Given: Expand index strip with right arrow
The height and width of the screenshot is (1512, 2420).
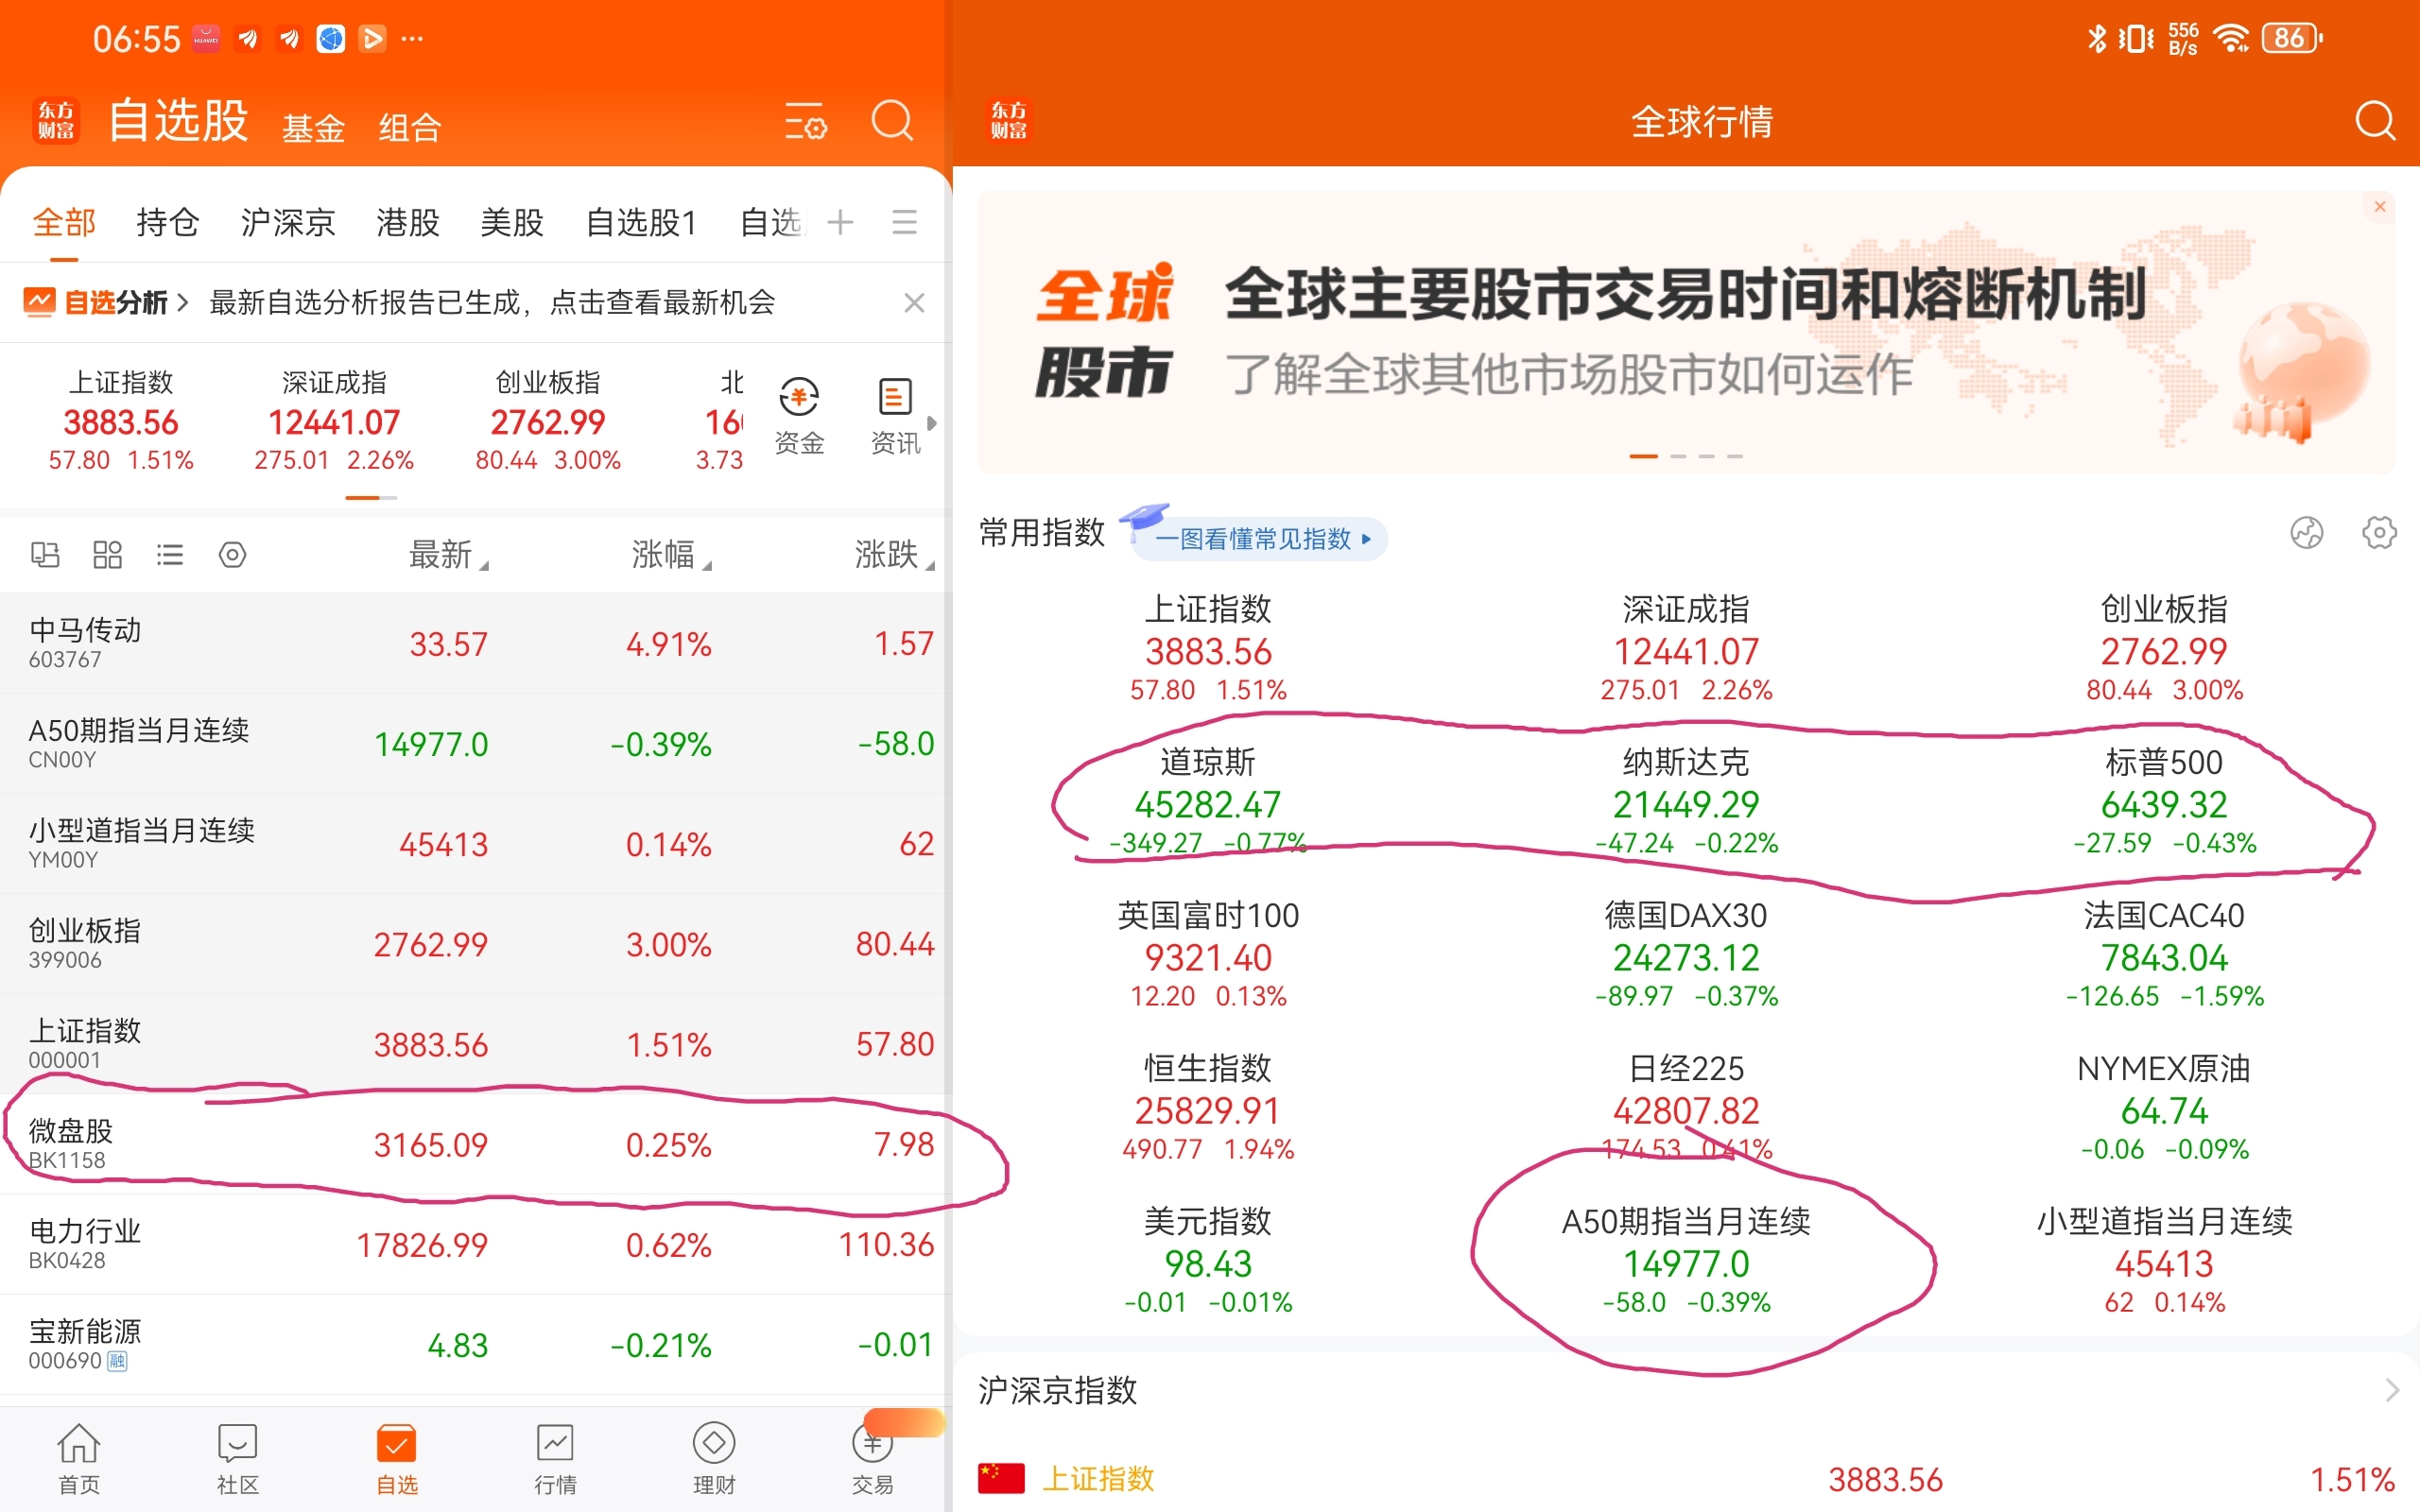Looking at the screenshot, I should 932,423.
